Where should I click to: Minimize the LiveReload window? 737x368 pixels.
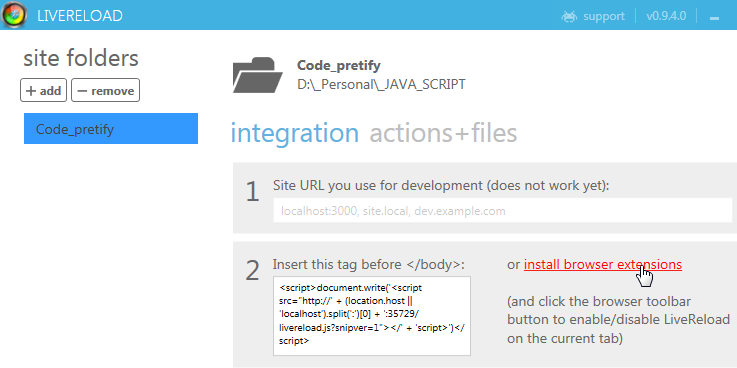pos(714,18)
